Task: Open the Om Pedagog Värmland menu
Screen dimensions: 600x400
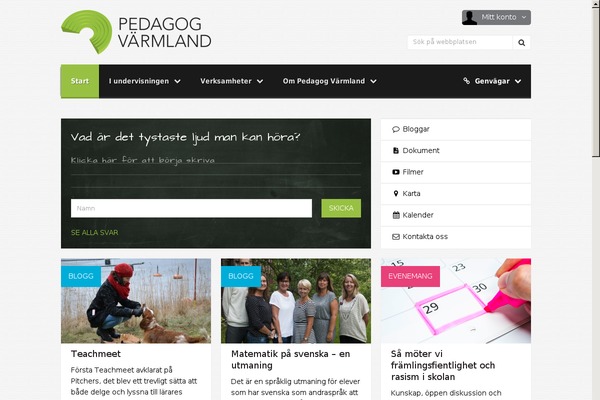Action: [x=329, y=81]
